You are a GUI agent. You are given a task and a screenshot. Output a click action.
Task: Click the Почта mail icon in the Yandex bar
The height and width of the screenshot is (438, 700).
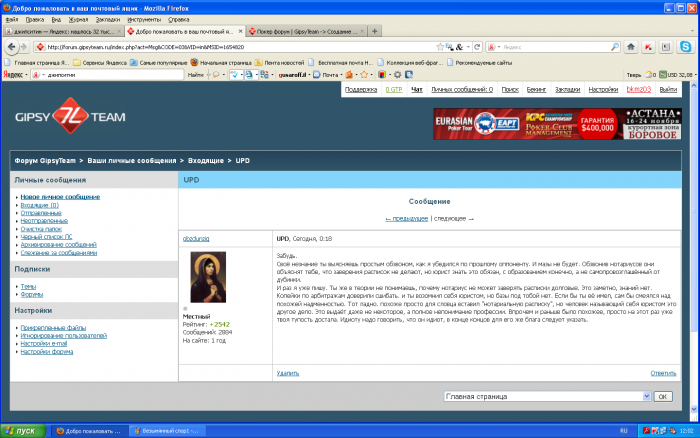pyautogui.click(x=317, y=75)
